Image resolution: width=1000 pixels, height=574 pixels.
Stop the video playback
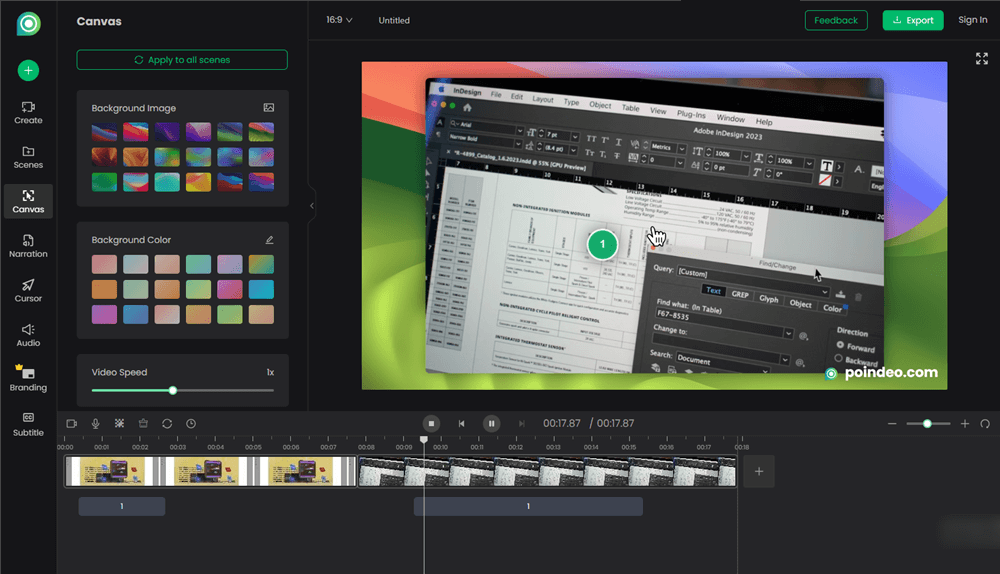(x=430, y=424)
